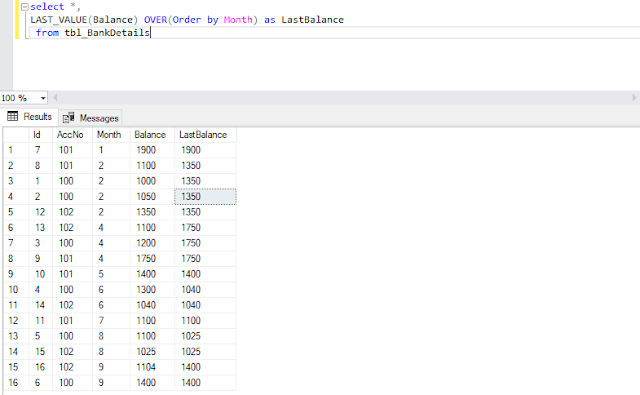
Task: Click Balance cell 1900 in row 1
Action: [152, 150]
